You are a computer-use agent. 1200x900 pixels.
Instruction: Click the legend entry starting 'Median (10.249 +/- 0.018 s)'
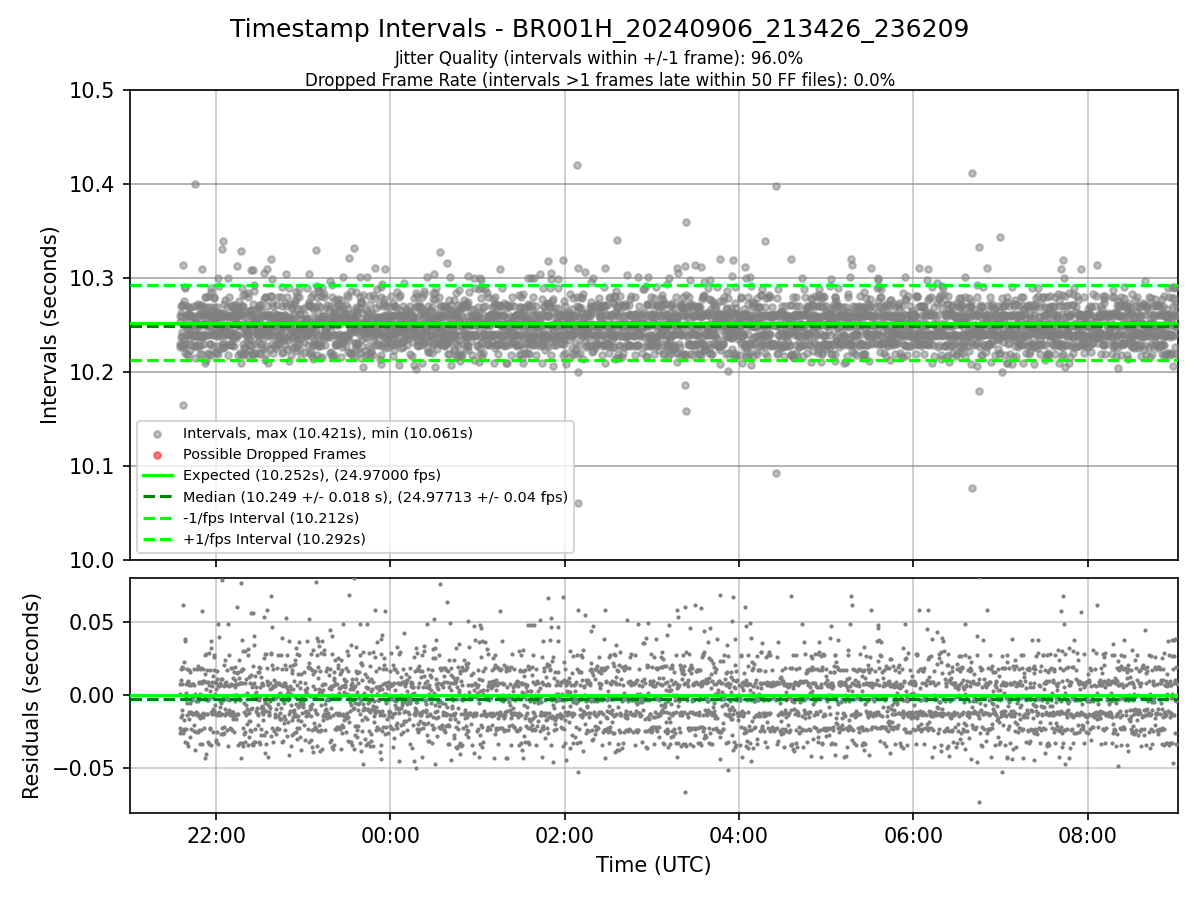point(375,496)
